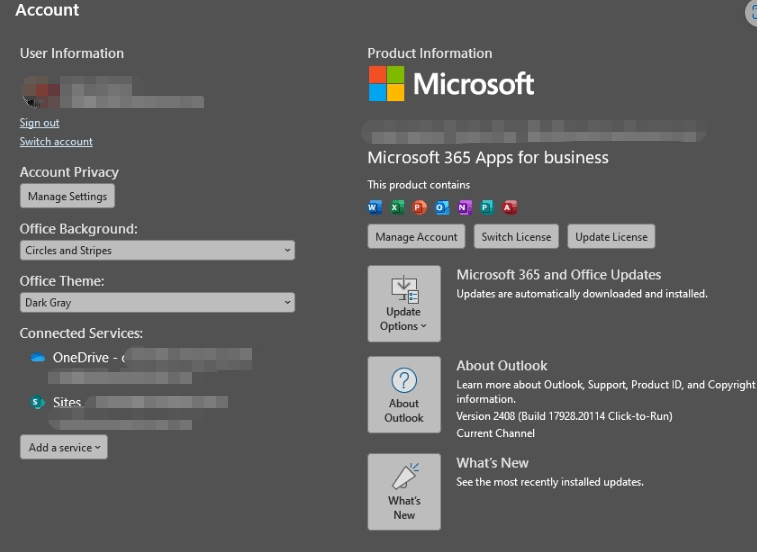The width and height of the screenshot is (757, 552).
Task: Click the Connected Services heading
Action: coord(81,333)
